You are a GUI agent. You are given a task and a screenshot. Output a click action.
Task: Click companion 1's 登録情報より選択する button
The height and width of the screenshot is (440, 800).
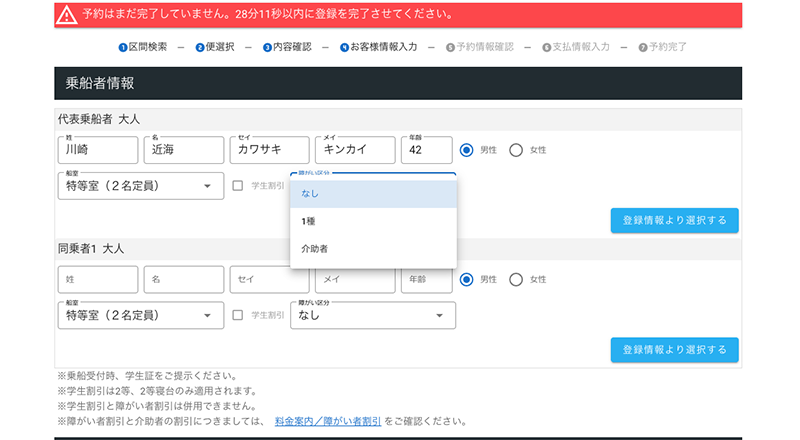click(674, 350)
